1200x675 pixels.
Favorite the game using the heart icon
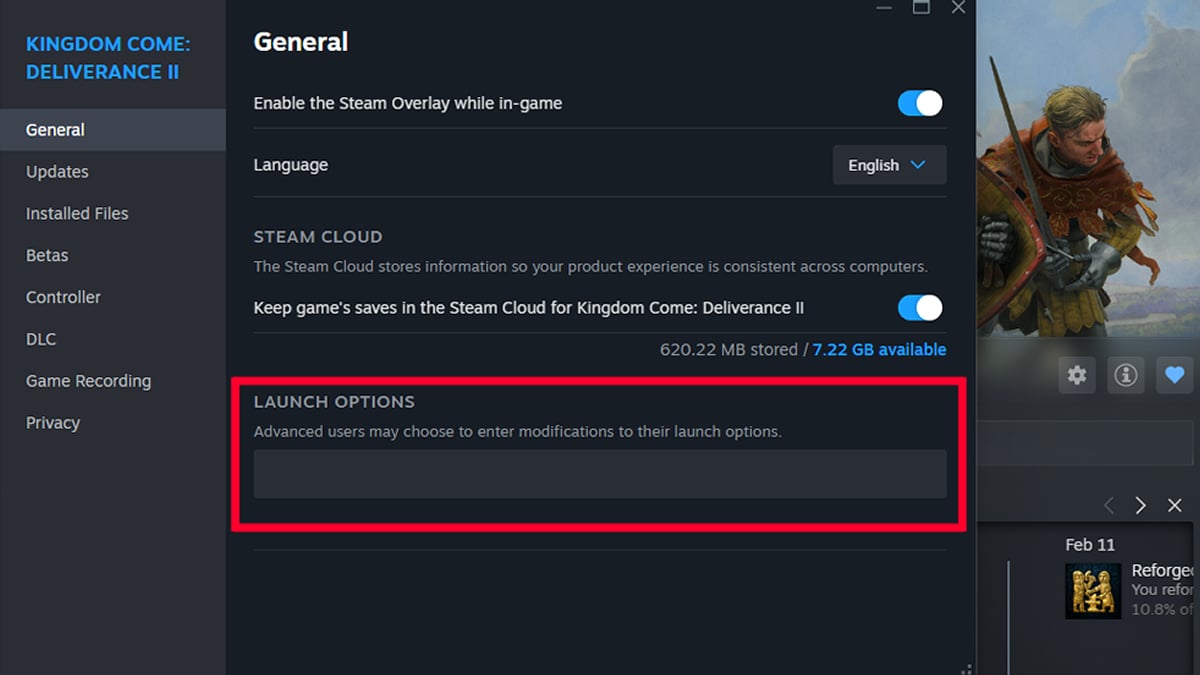coord(1174,375)
